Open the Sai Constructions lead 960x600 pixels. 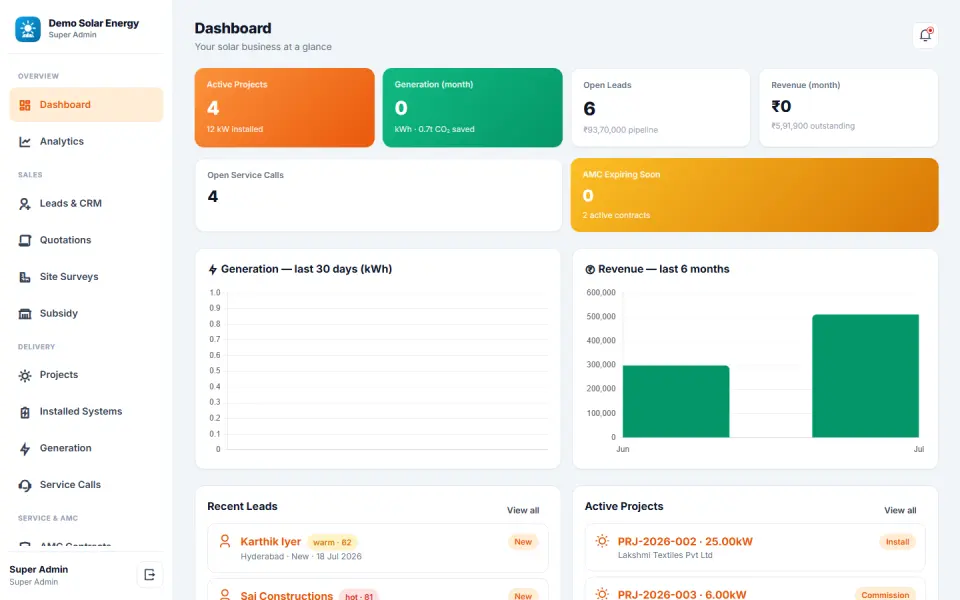coord(378,590)
